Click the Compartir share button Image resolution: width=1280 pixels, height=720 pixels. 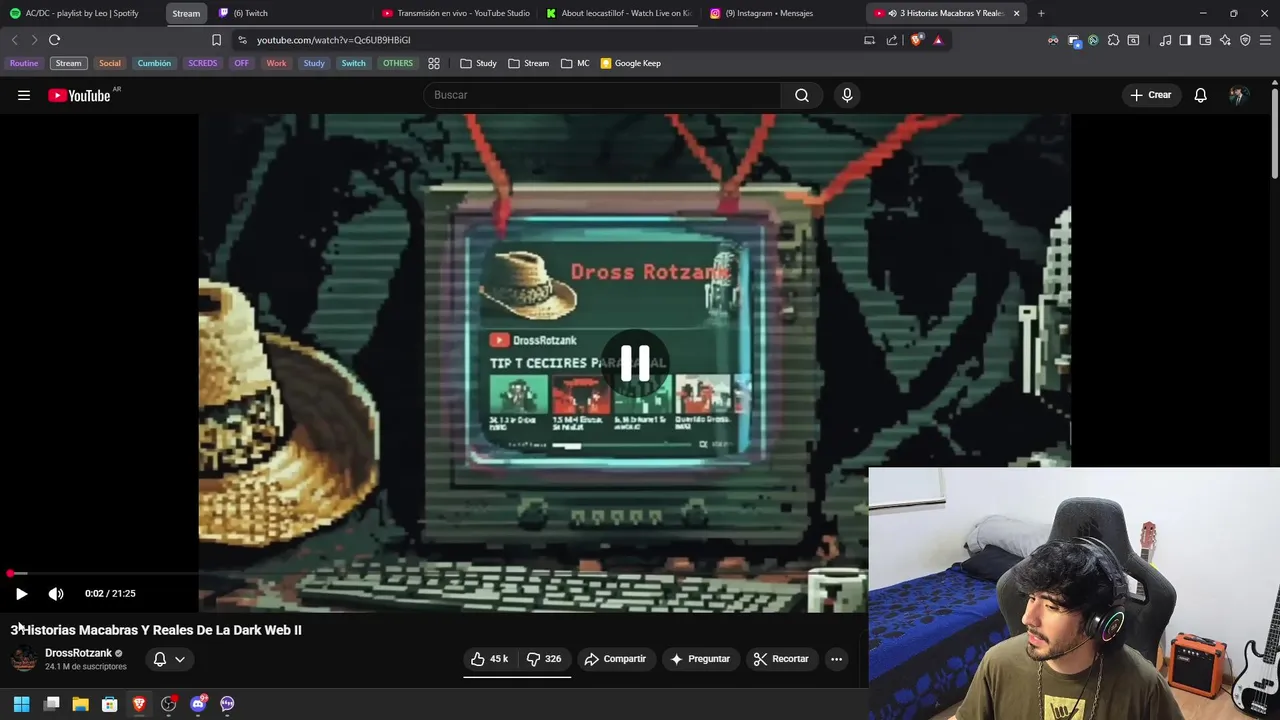coord(615,659)
